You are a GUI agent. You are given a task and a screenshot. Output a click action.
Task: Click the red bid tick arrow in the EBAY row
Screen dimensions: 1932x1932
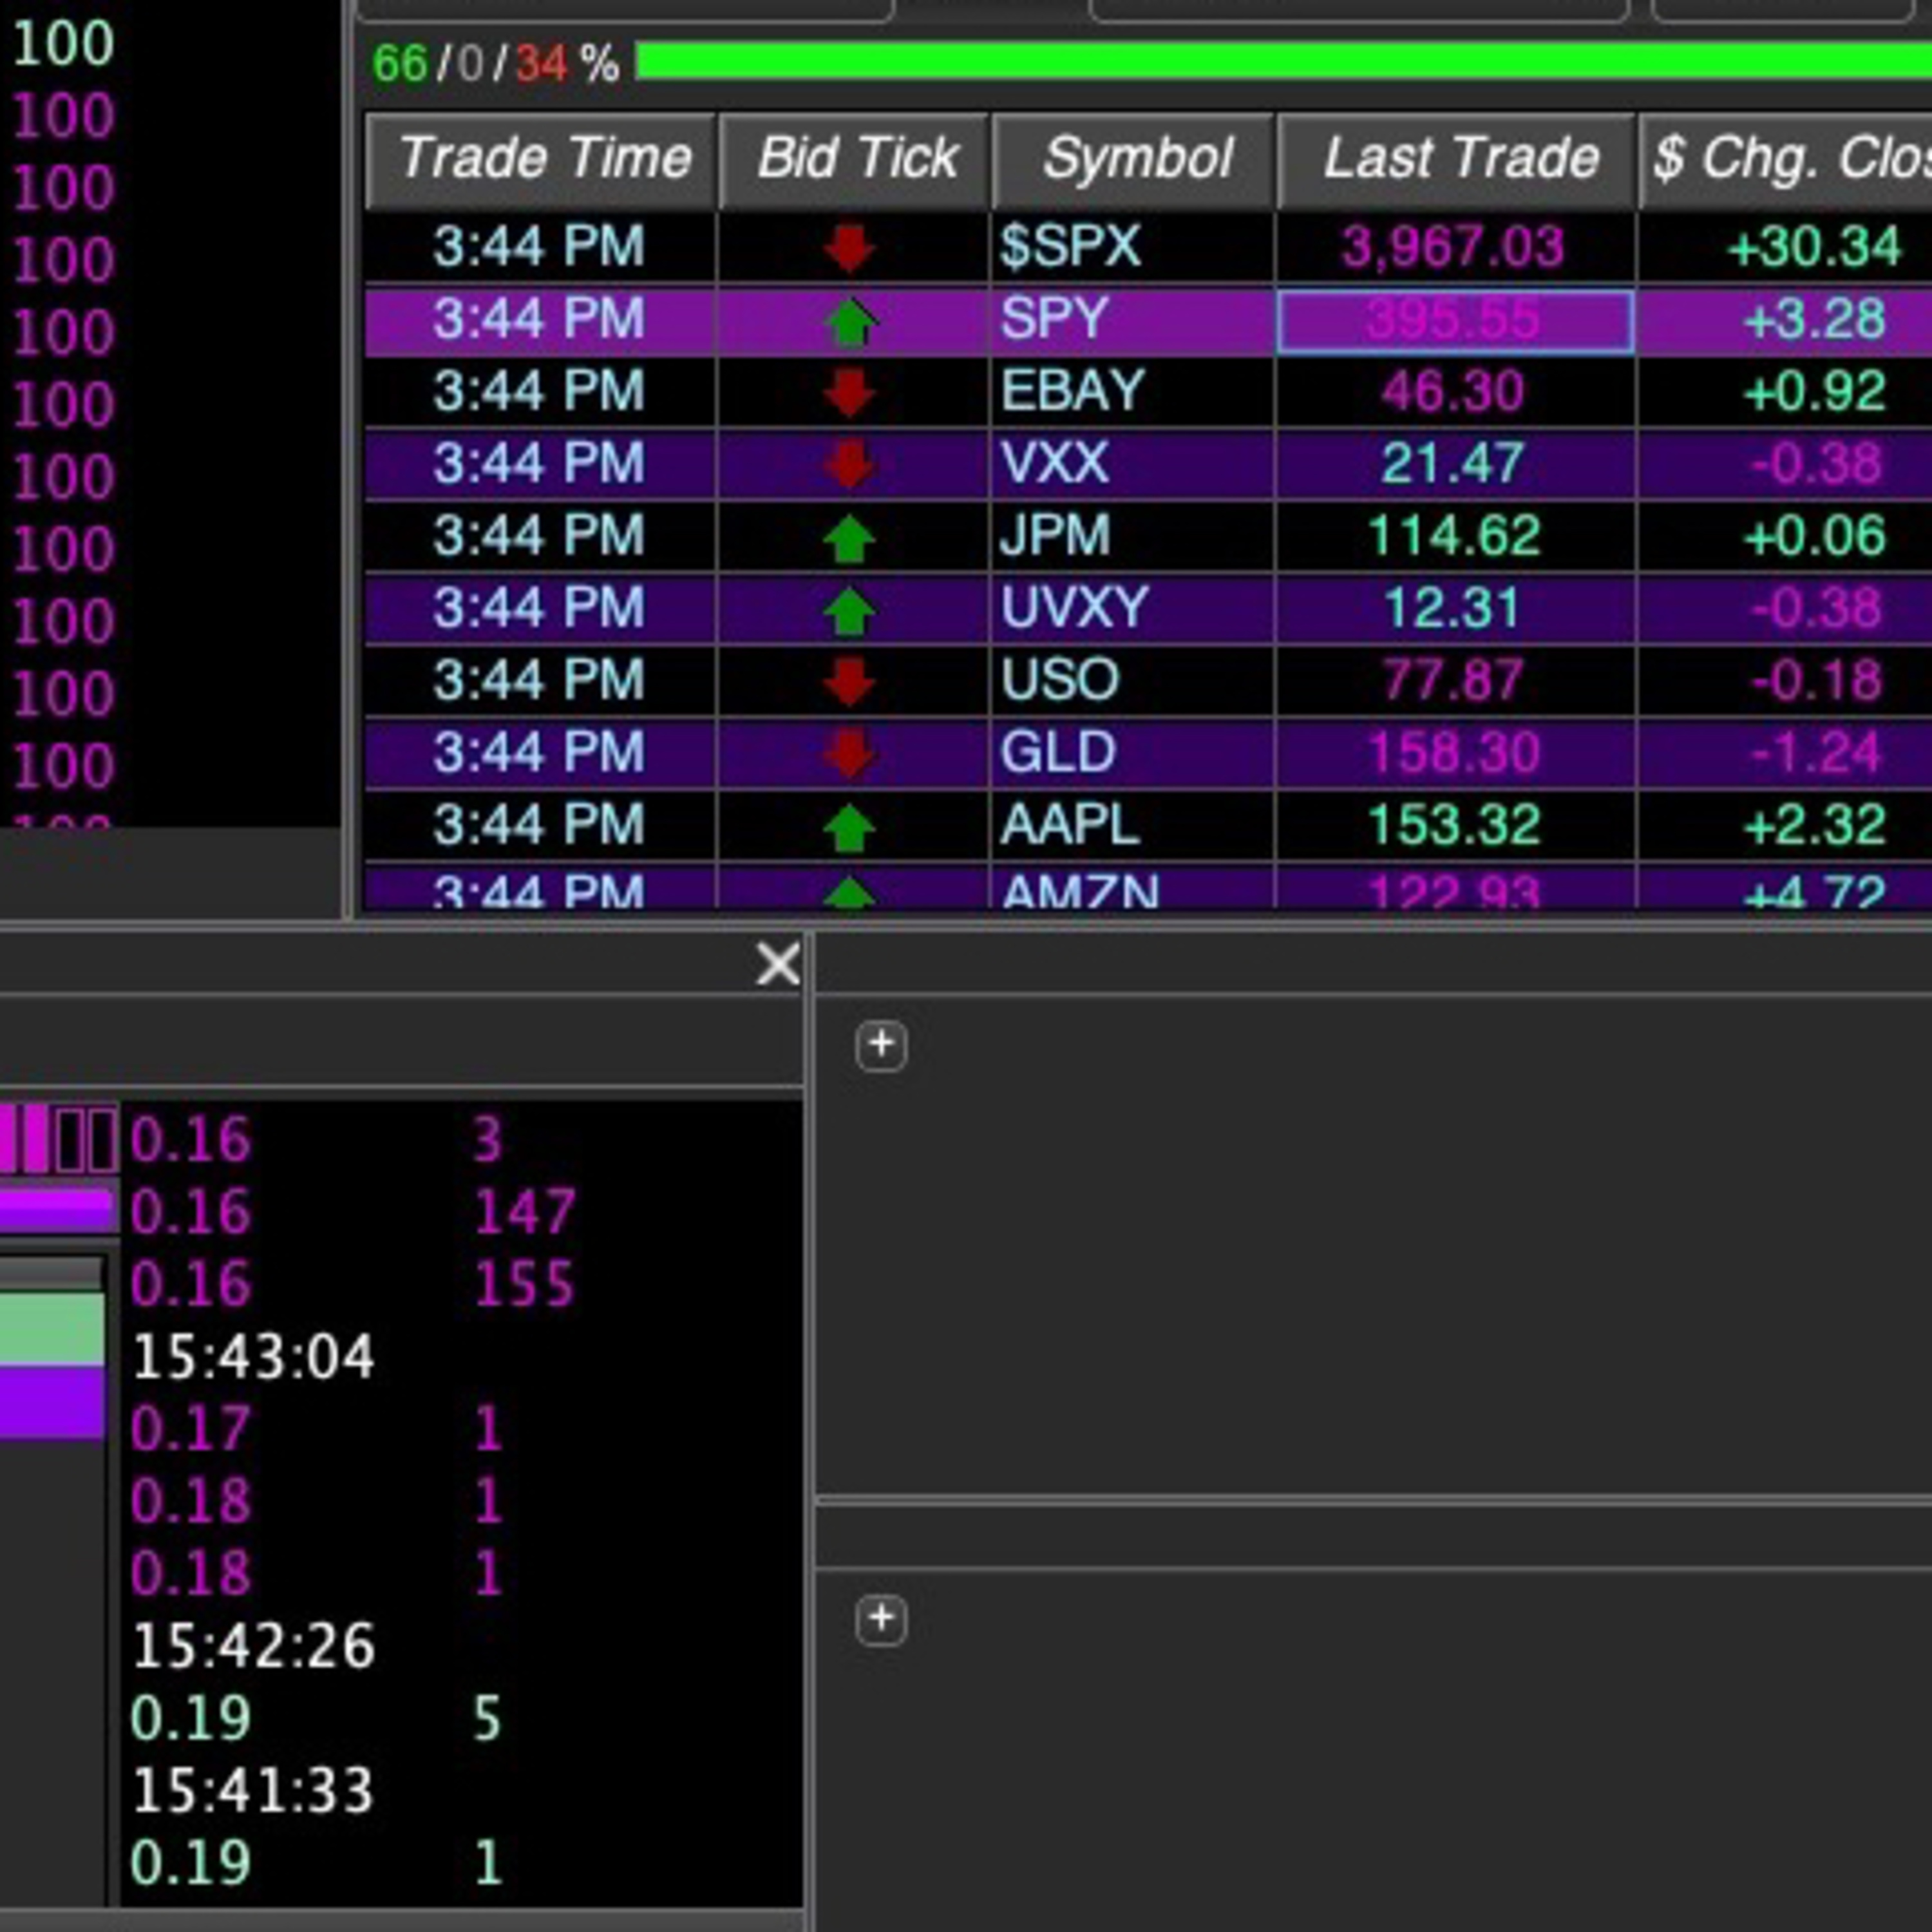(x=850, y=392)
